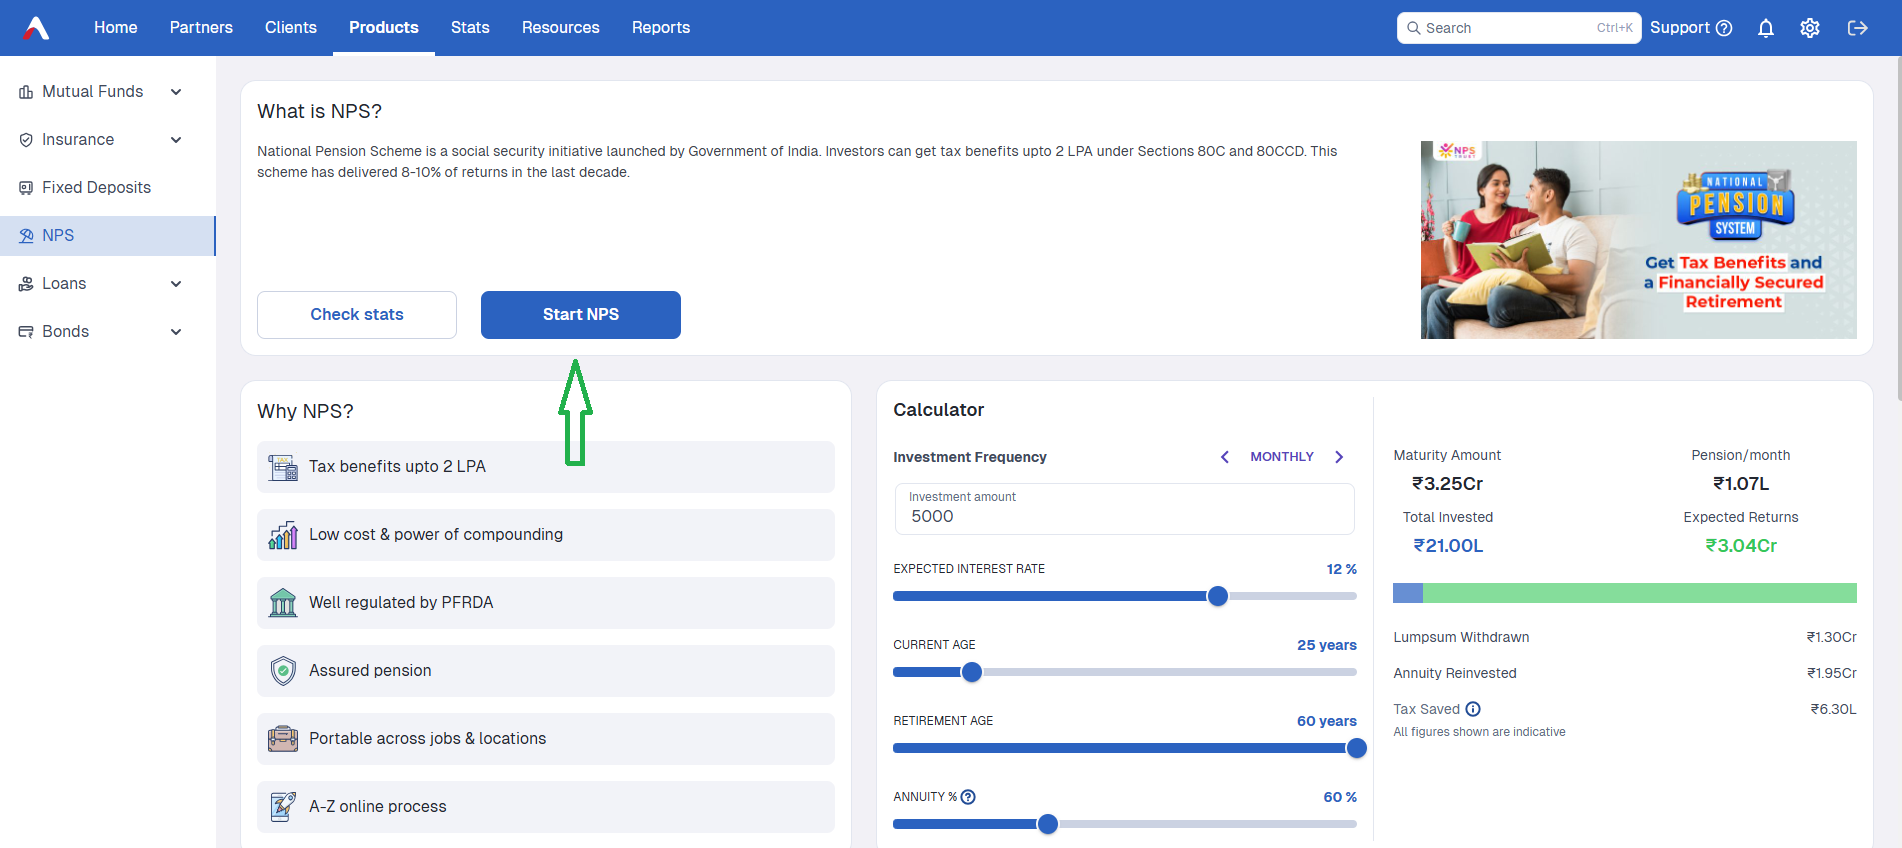Viewport: 1902px width, 848px height.
Task: Click the invested vs returns bar
Action: [x=1625, y=593]
